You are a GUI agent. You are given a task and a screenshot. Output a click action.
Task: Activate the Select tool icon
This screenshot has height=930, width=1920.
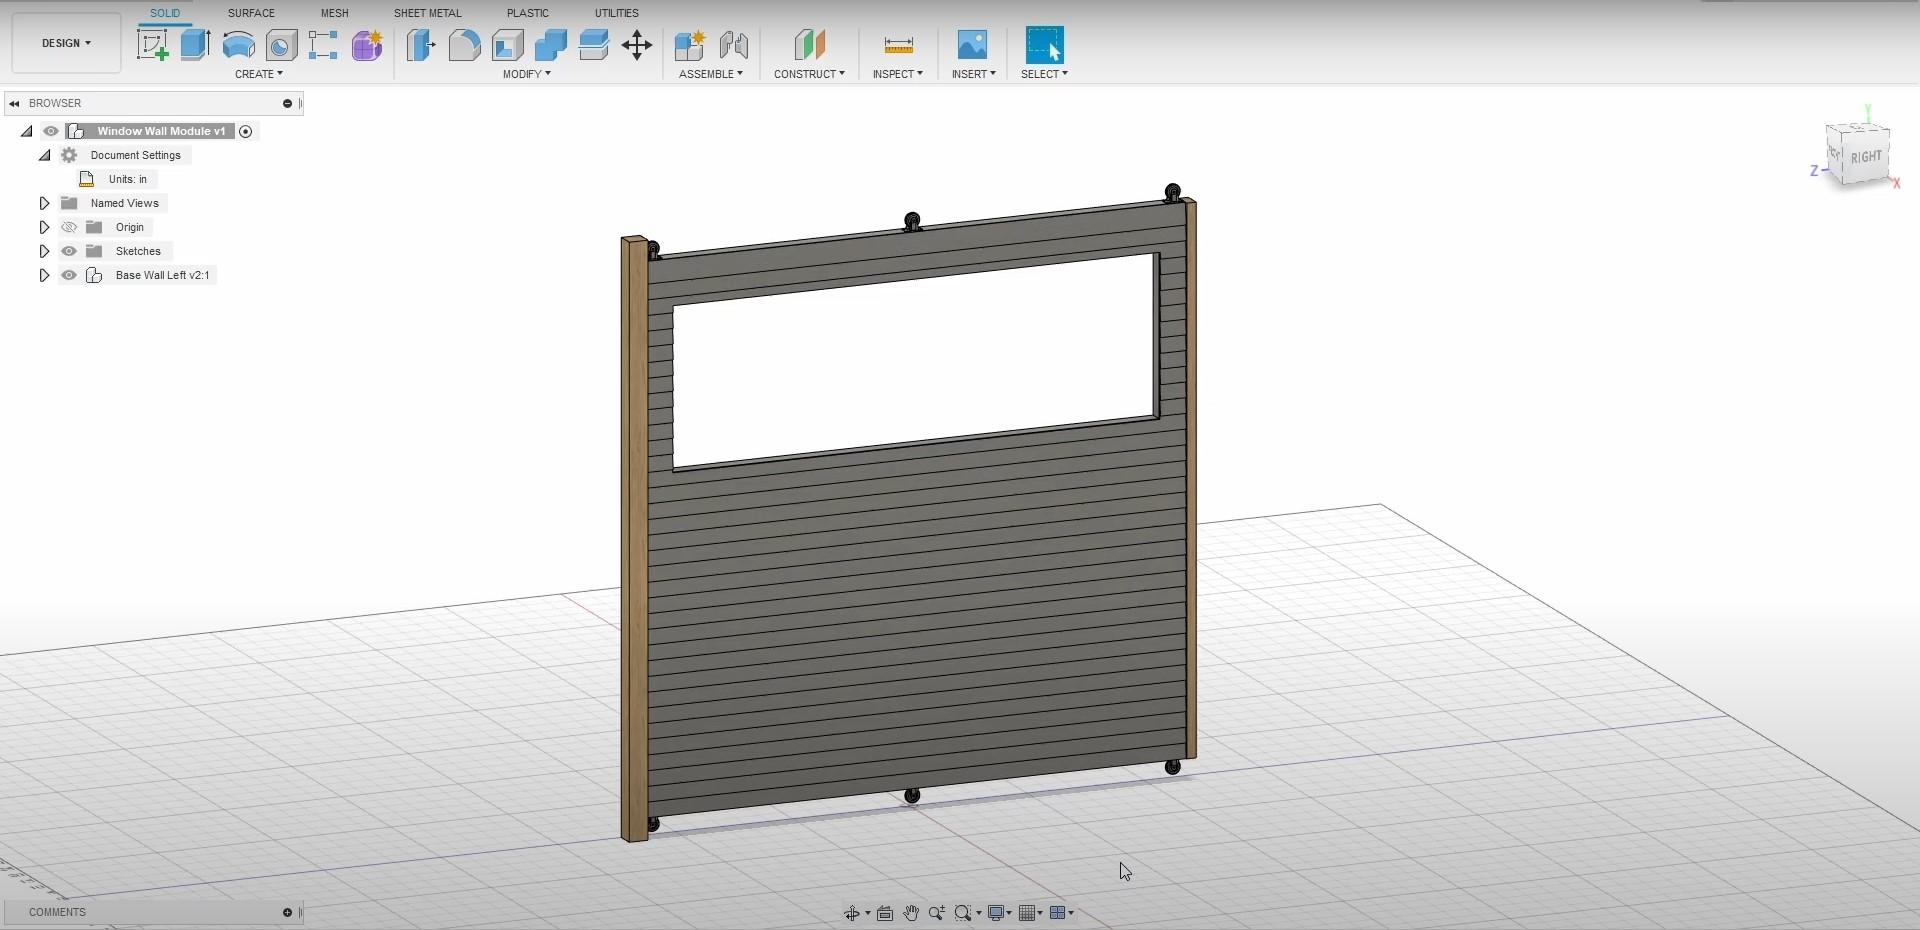tap(1045, 45)
